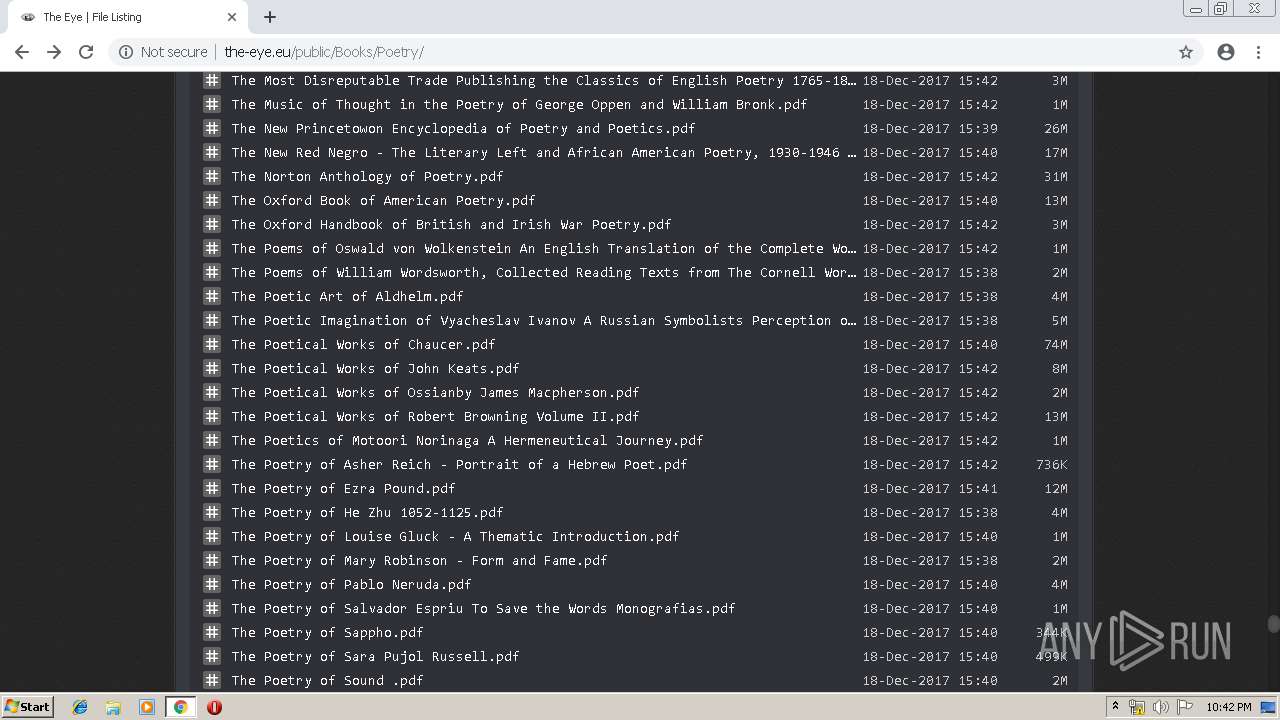Open the Windows Start menu
The image size is (1280, 720).
coord(27,706)
